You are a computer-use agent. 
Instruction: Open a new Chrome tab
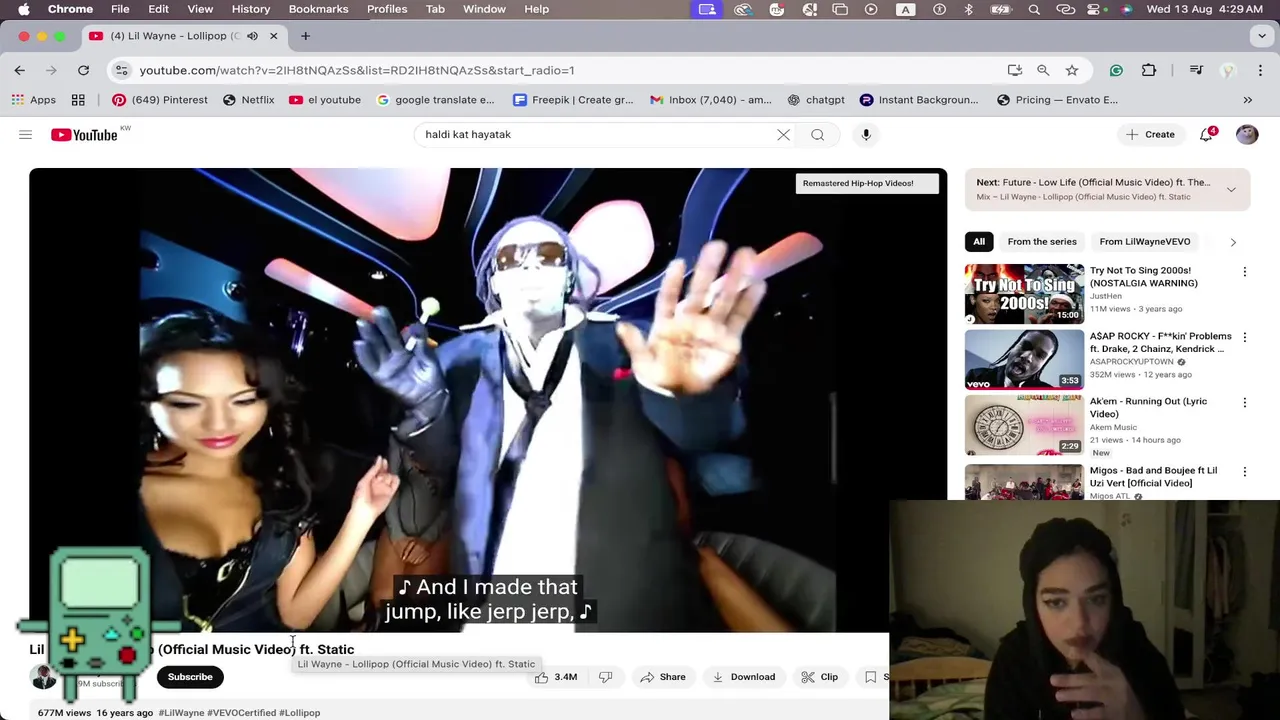point(305,36)
